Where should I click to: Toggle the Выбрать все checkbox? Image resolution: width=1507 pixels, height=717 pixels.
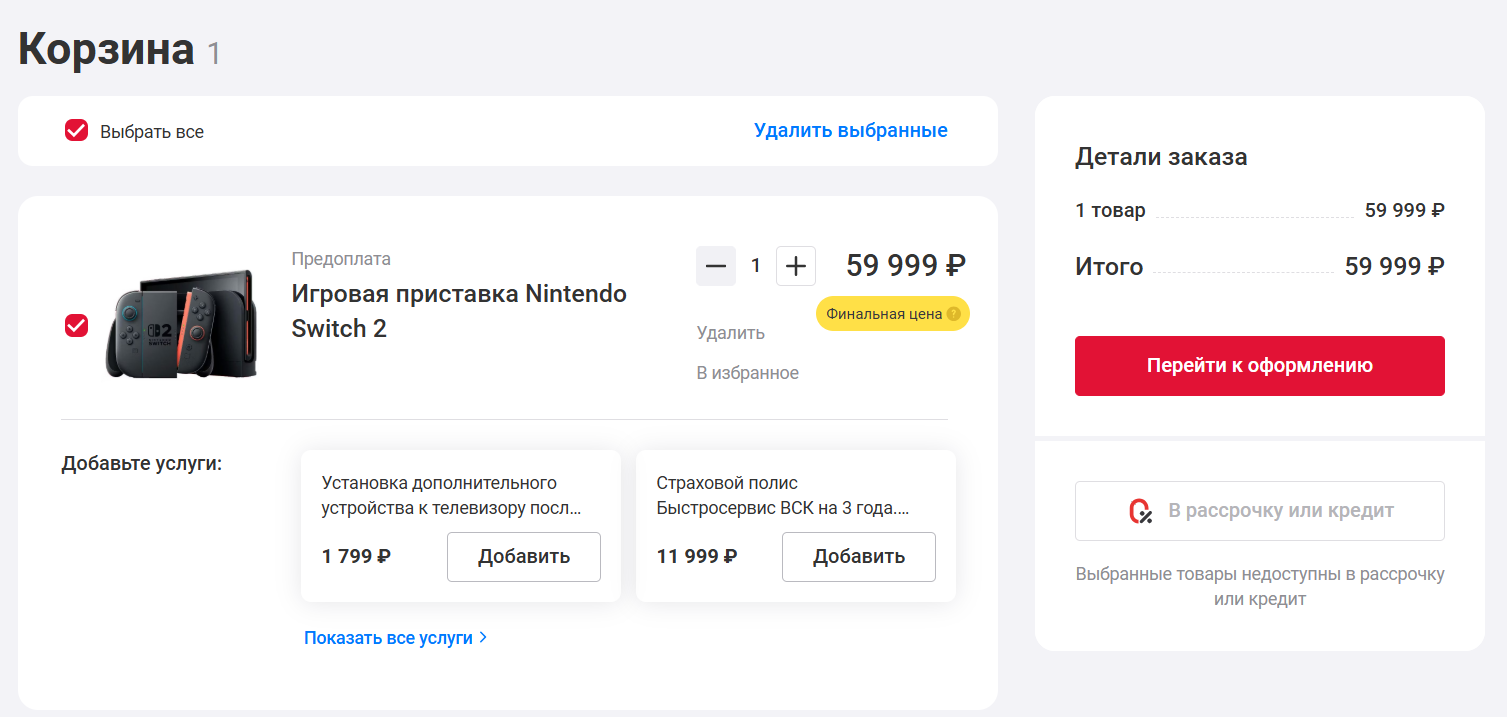(x=77, y=131)
